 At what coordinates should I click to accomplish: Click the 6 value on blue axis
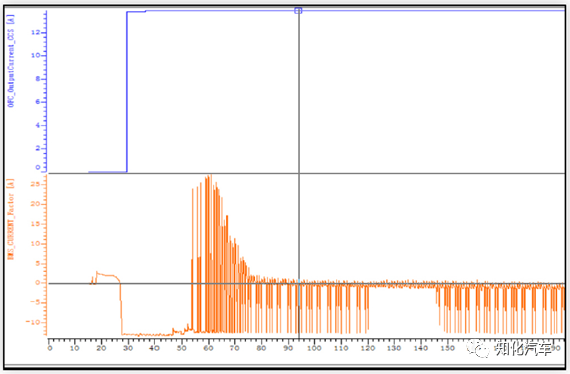(x=38, y=102)
